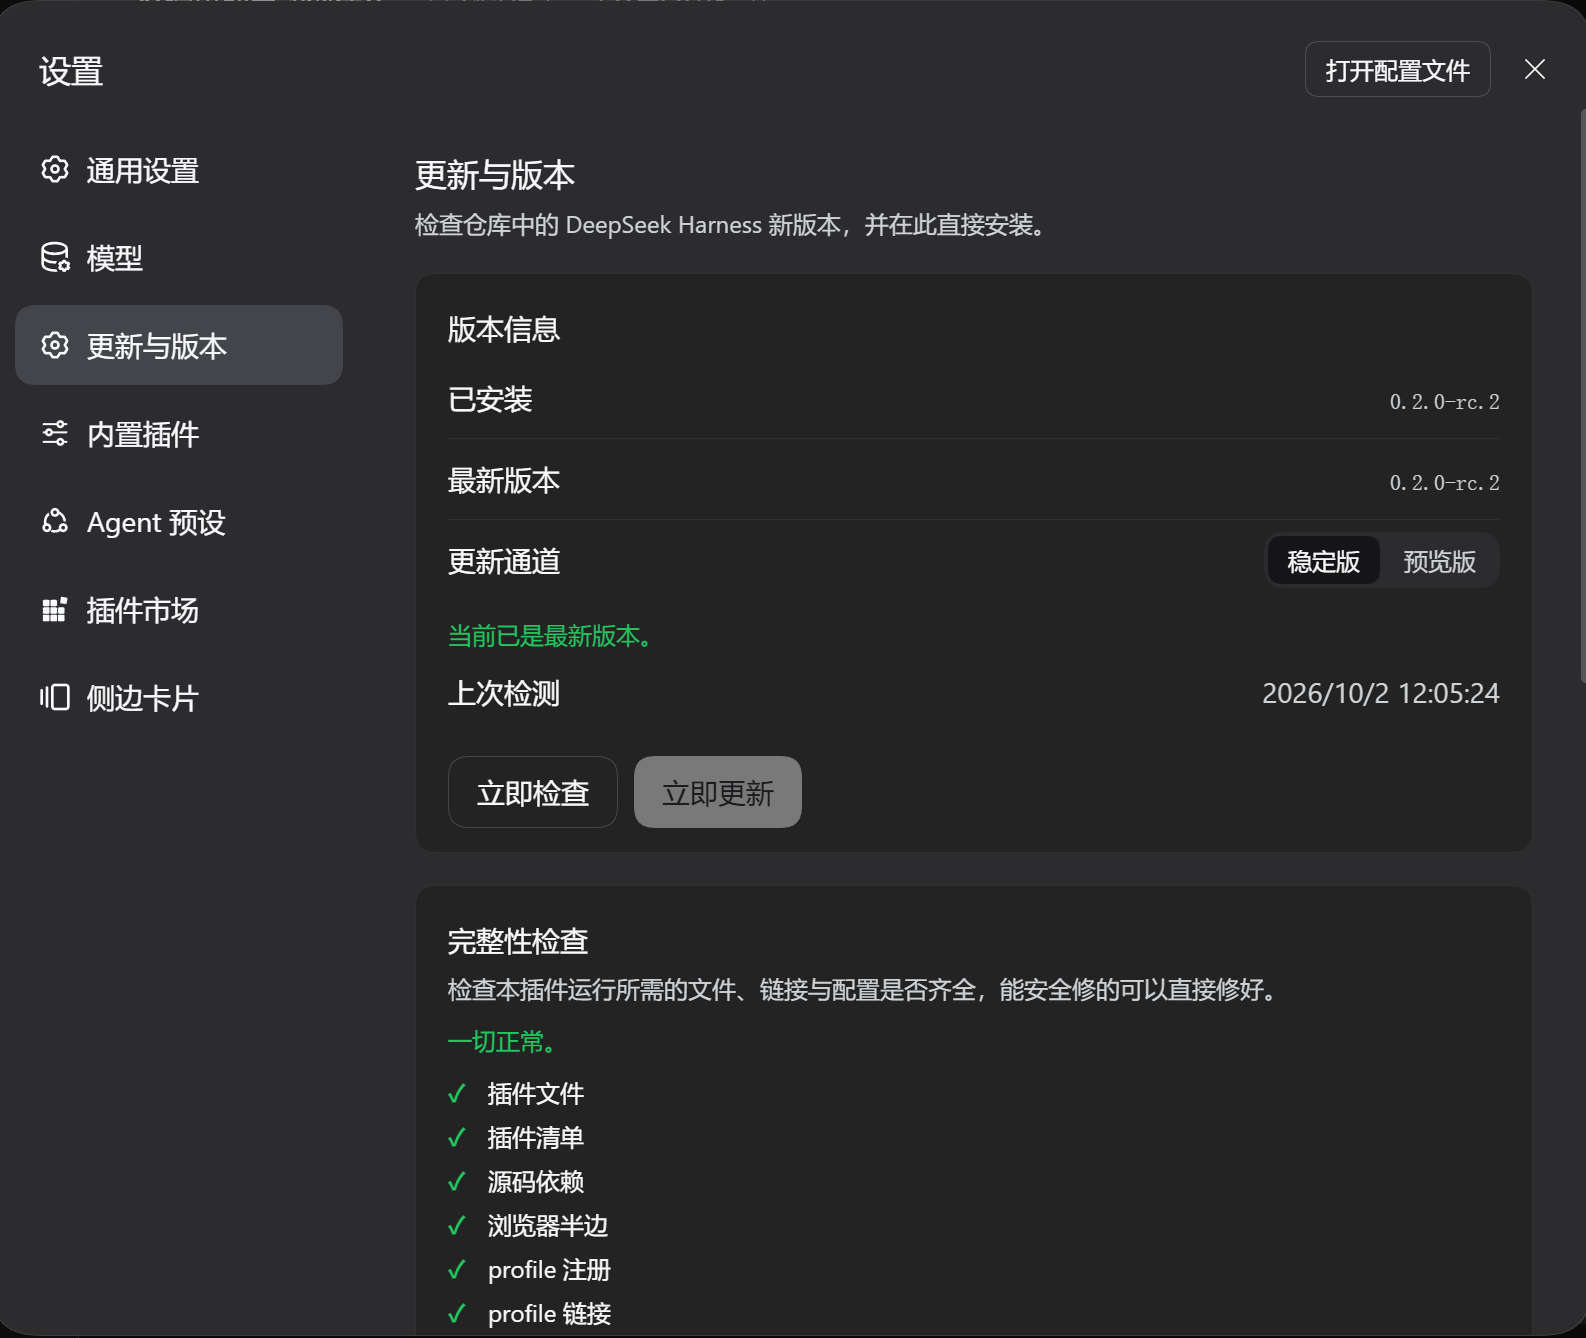The width and height of the screenshot is (1586, 1338).
Task: Click the 立即更新 button
Action: [718, 792]
